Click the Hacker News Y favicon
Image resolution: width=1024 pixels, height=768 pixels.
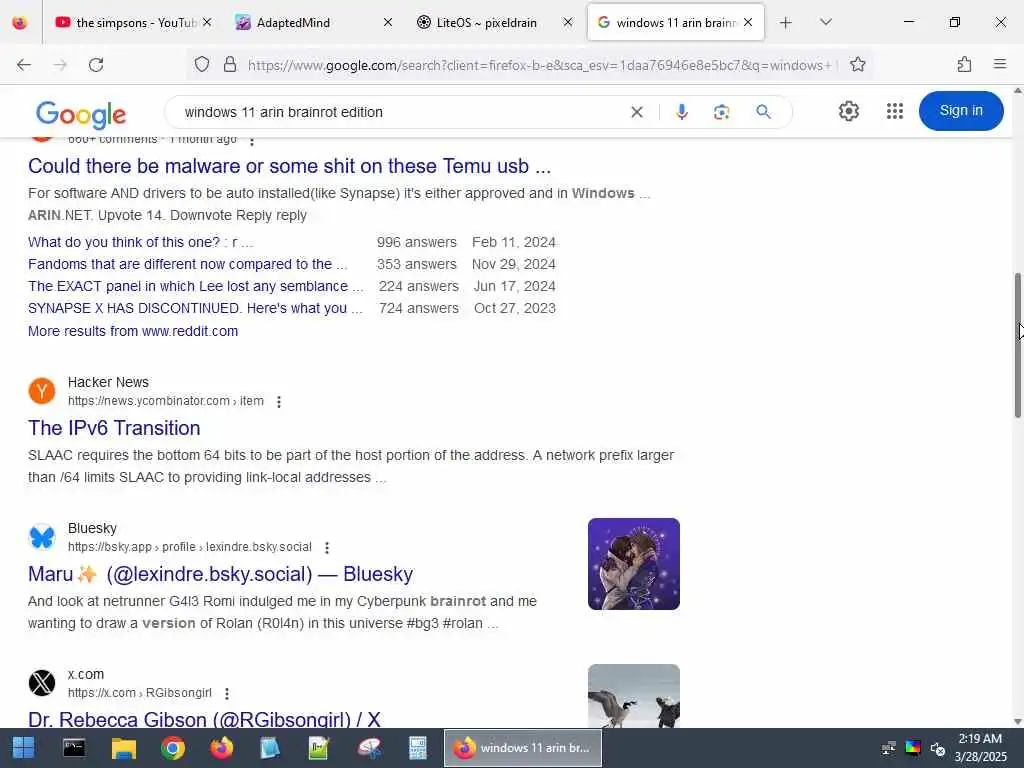[x=42, y=391]
